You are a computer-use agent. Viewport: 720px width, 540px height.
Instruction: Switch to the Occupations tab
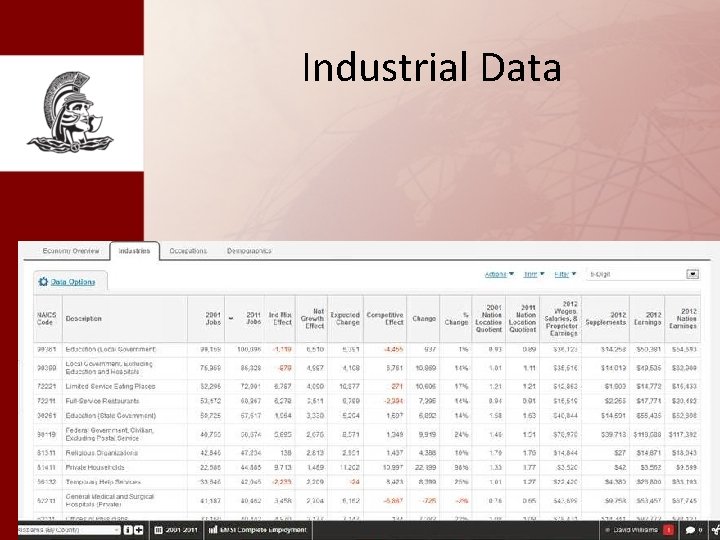pos(188,251)
